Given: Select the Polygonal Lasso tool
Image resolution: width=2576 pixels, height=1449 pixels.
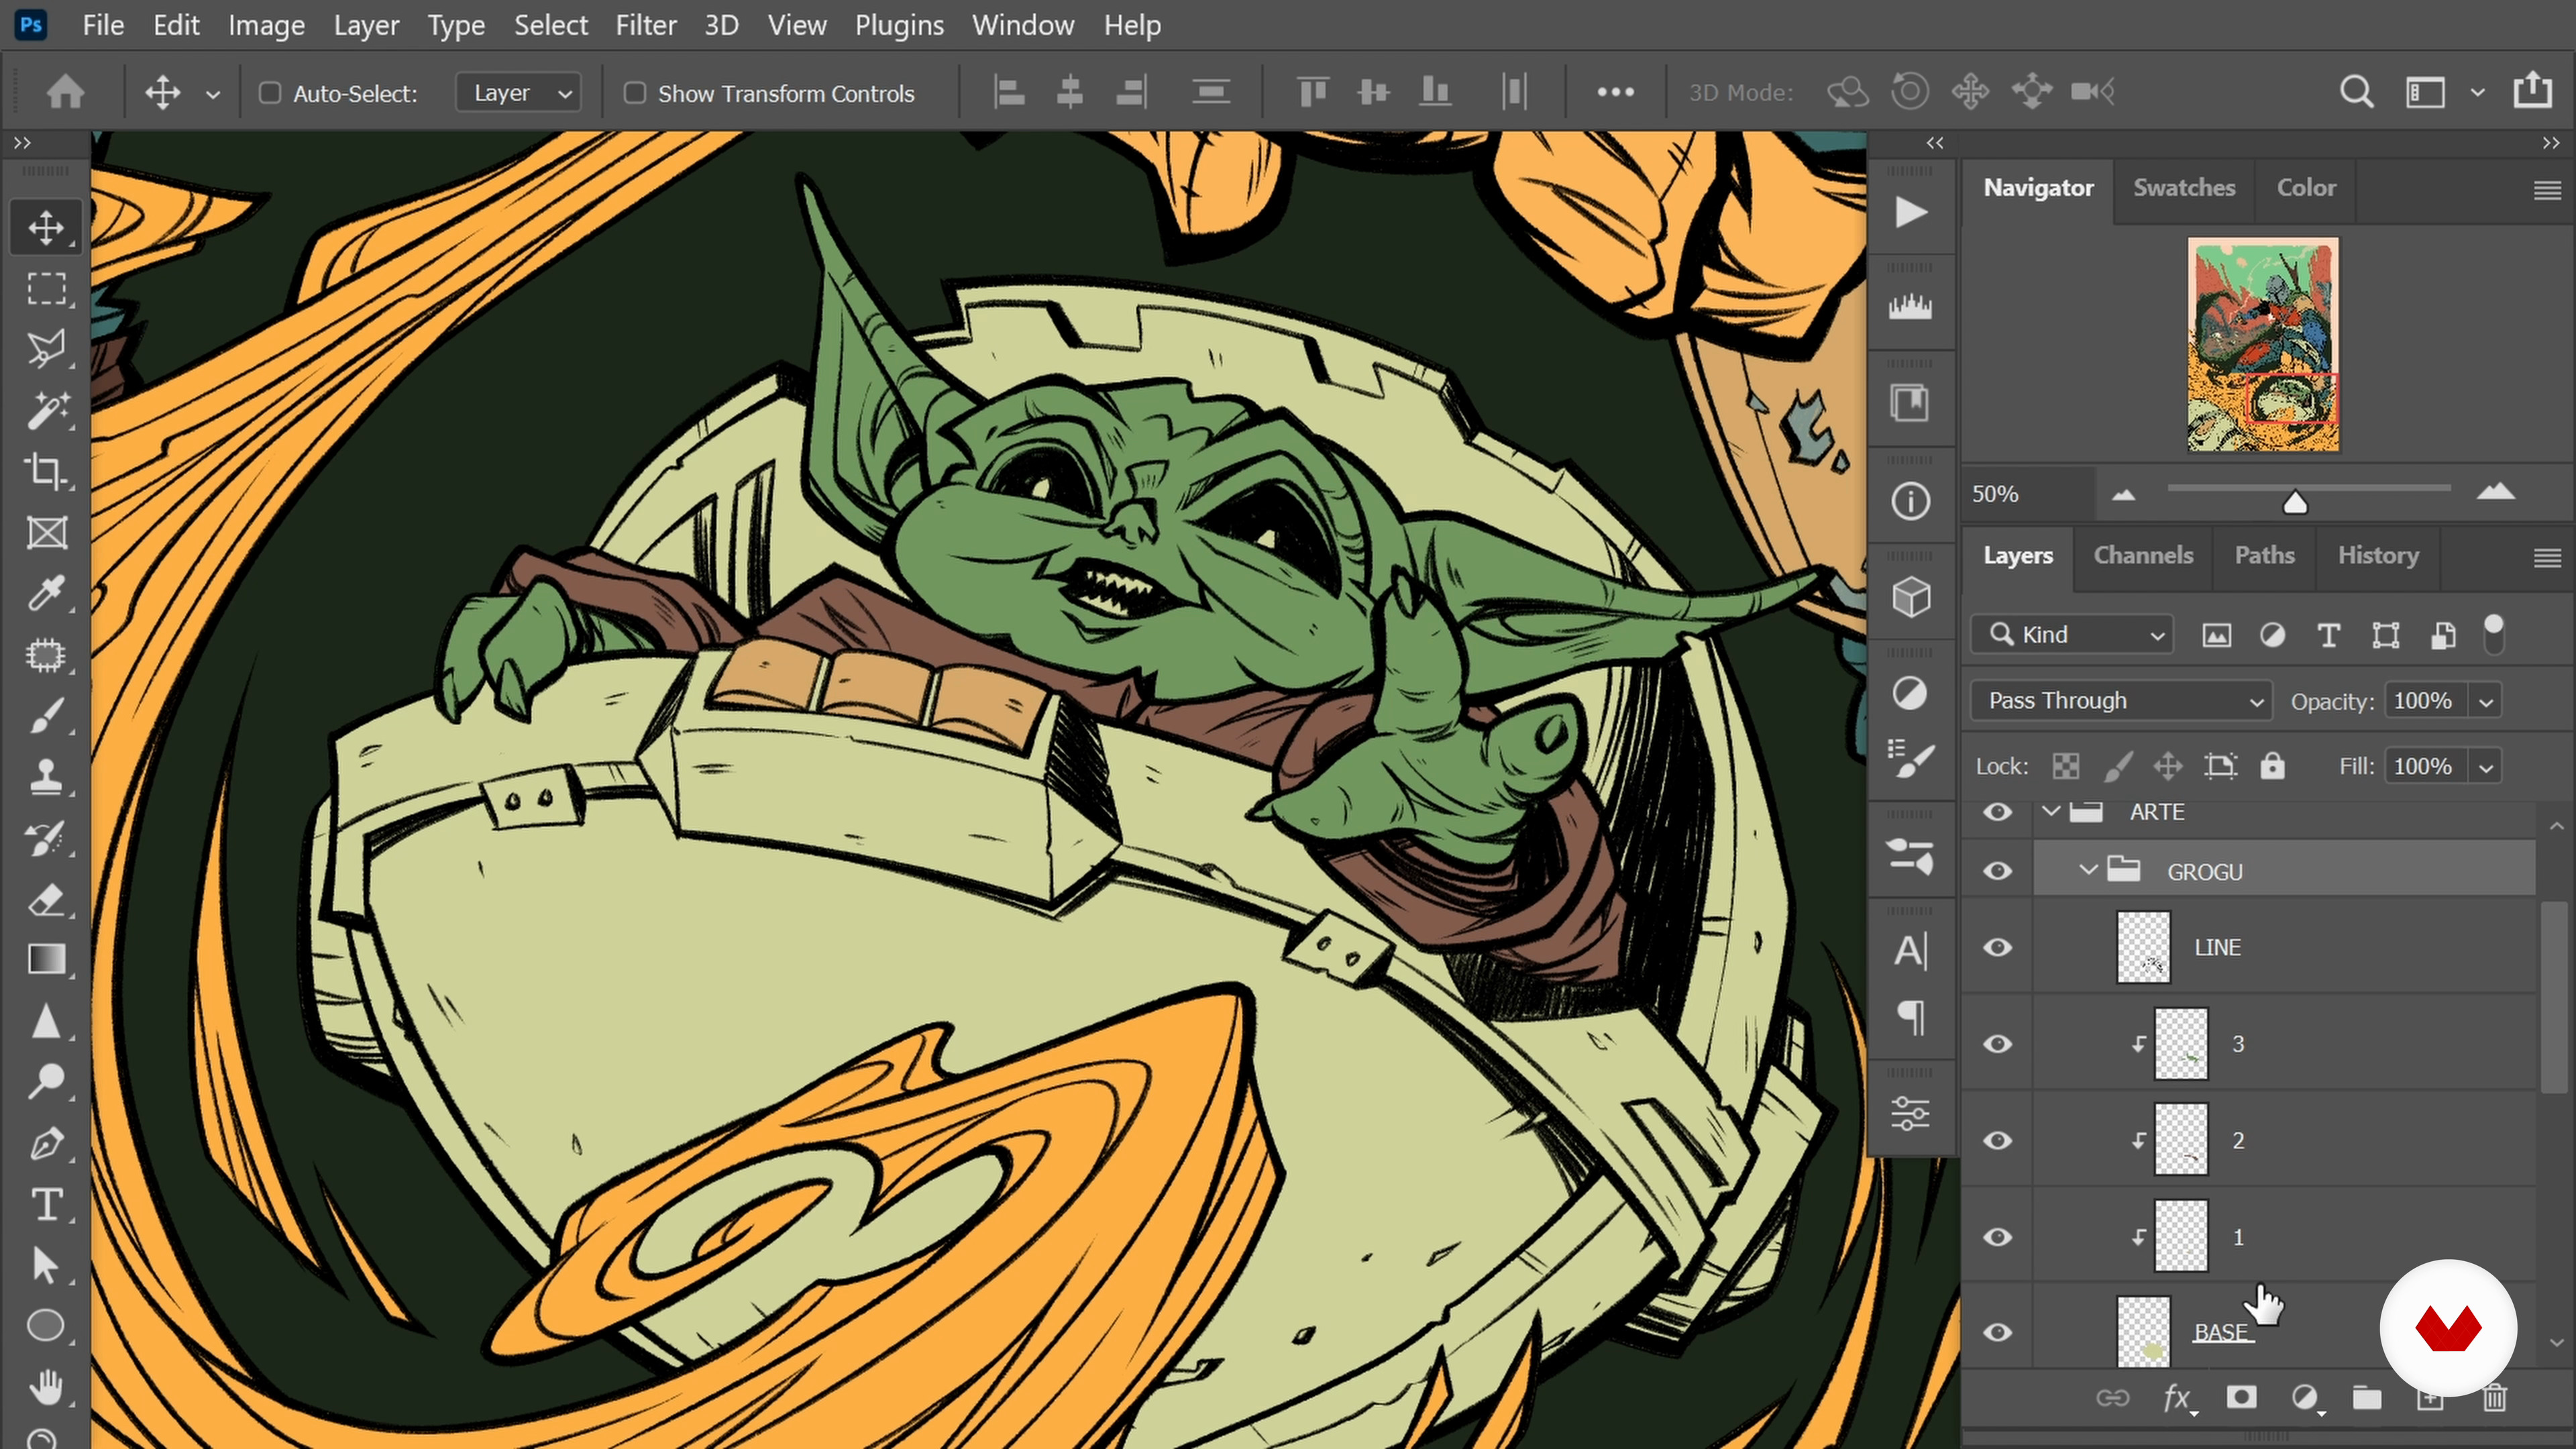Looking at the screenshot, I should pyautogui.click(x=46, y=350).
